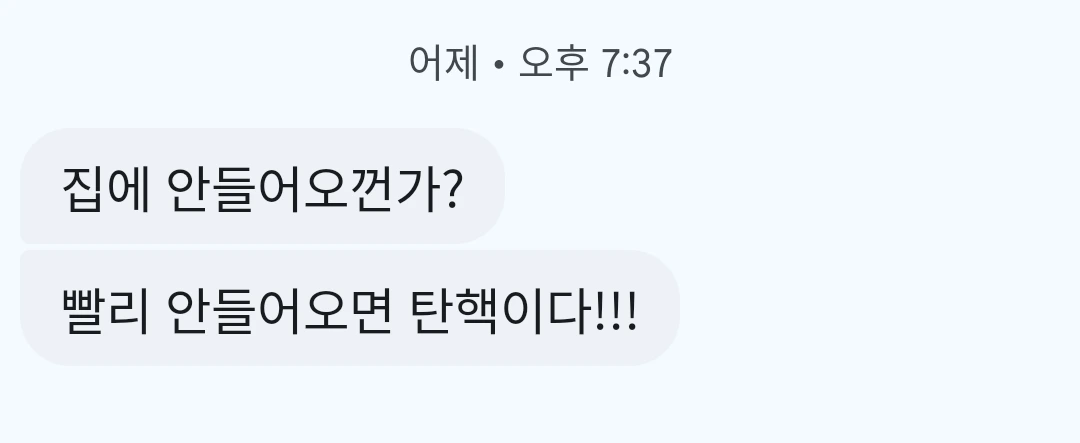Click the word '어제' in the timestamp
Image resolution: width=1080 pixels, height=443 pixels.
coord(444,64)
